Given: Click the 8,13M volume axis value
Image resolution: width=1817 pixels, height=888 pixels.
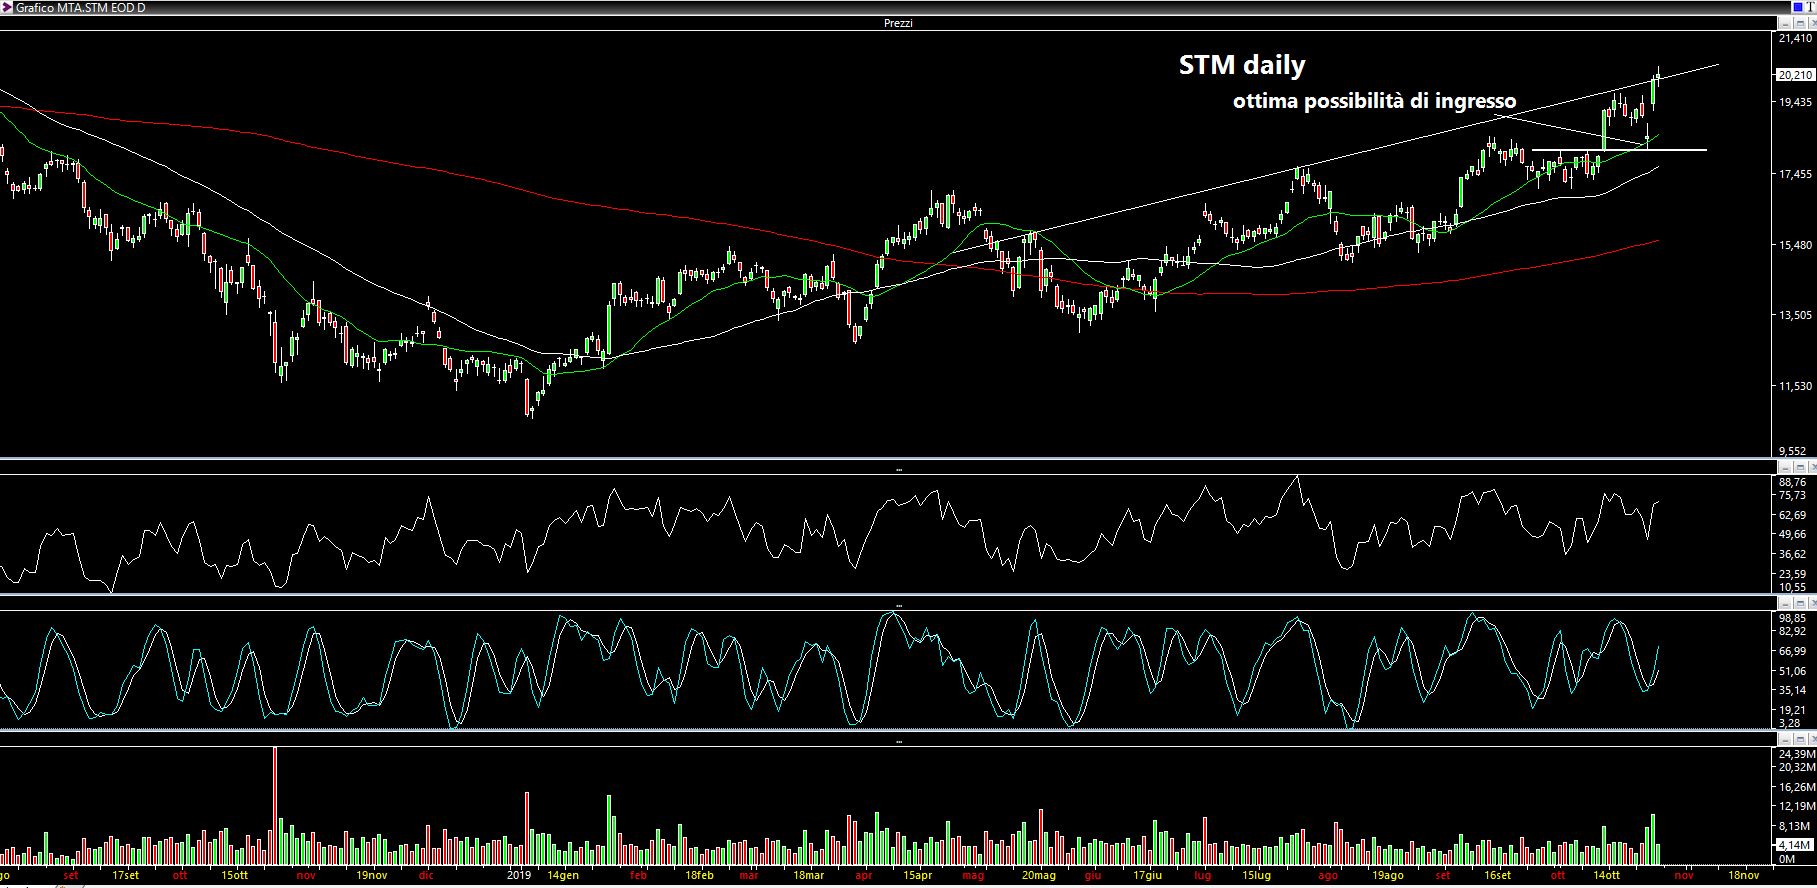Looking at the screenshot, I should (x=1795, y=827).
